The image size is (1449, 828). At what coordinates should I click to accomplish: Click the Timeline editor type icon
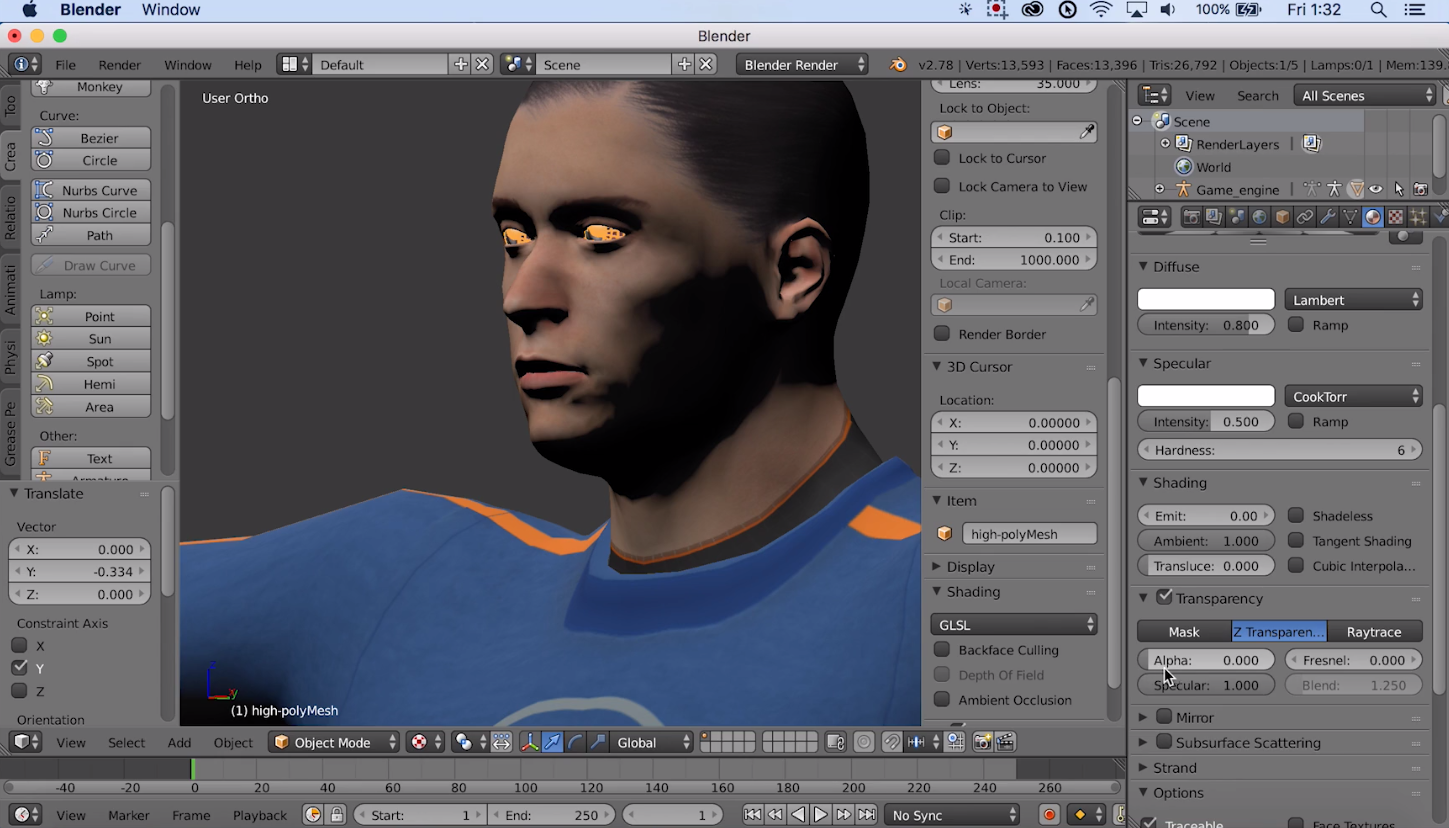(x=24, y=815)
